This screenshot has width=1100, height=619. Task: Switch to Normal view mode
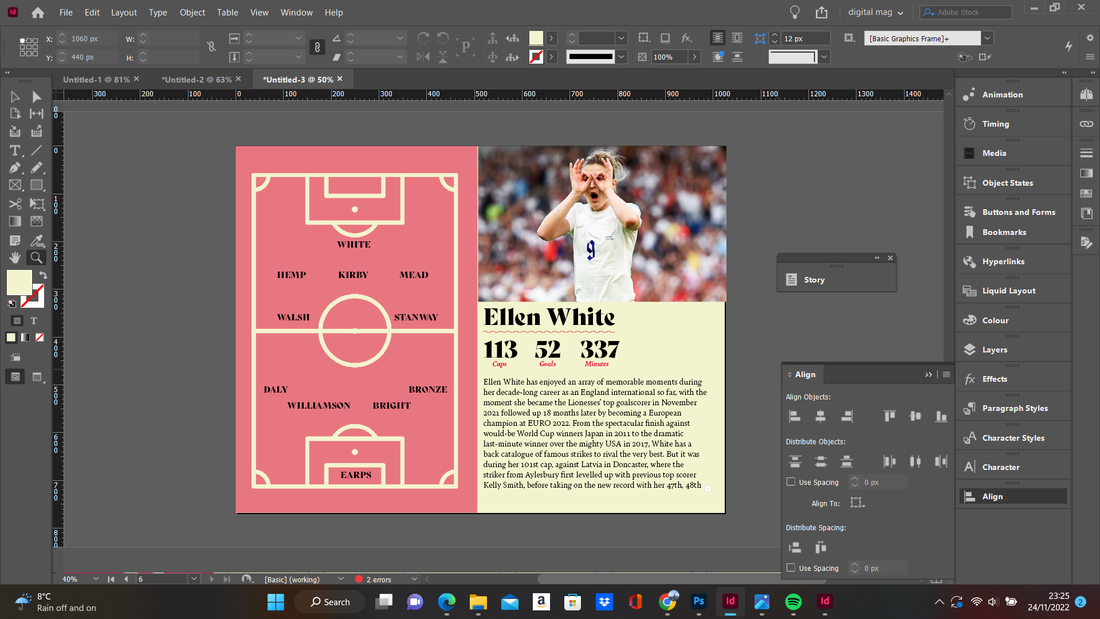[x=15, y=377]
